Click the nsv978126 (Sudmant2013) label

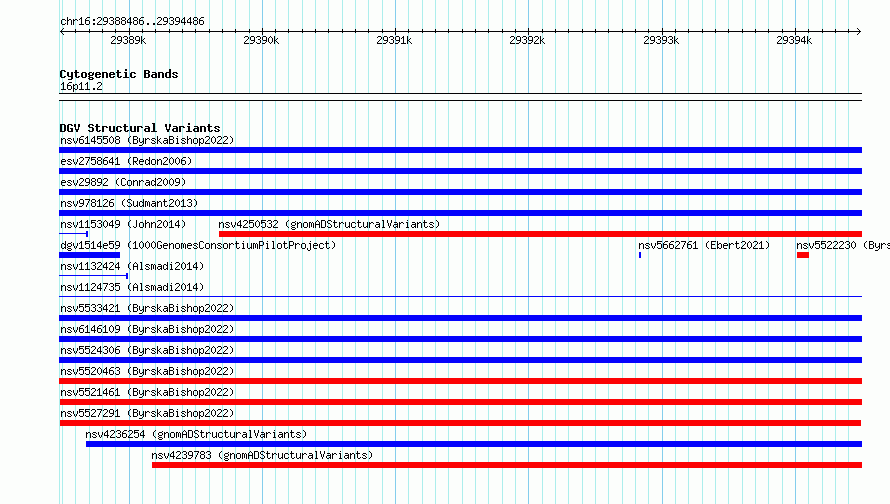click(129, 203)
